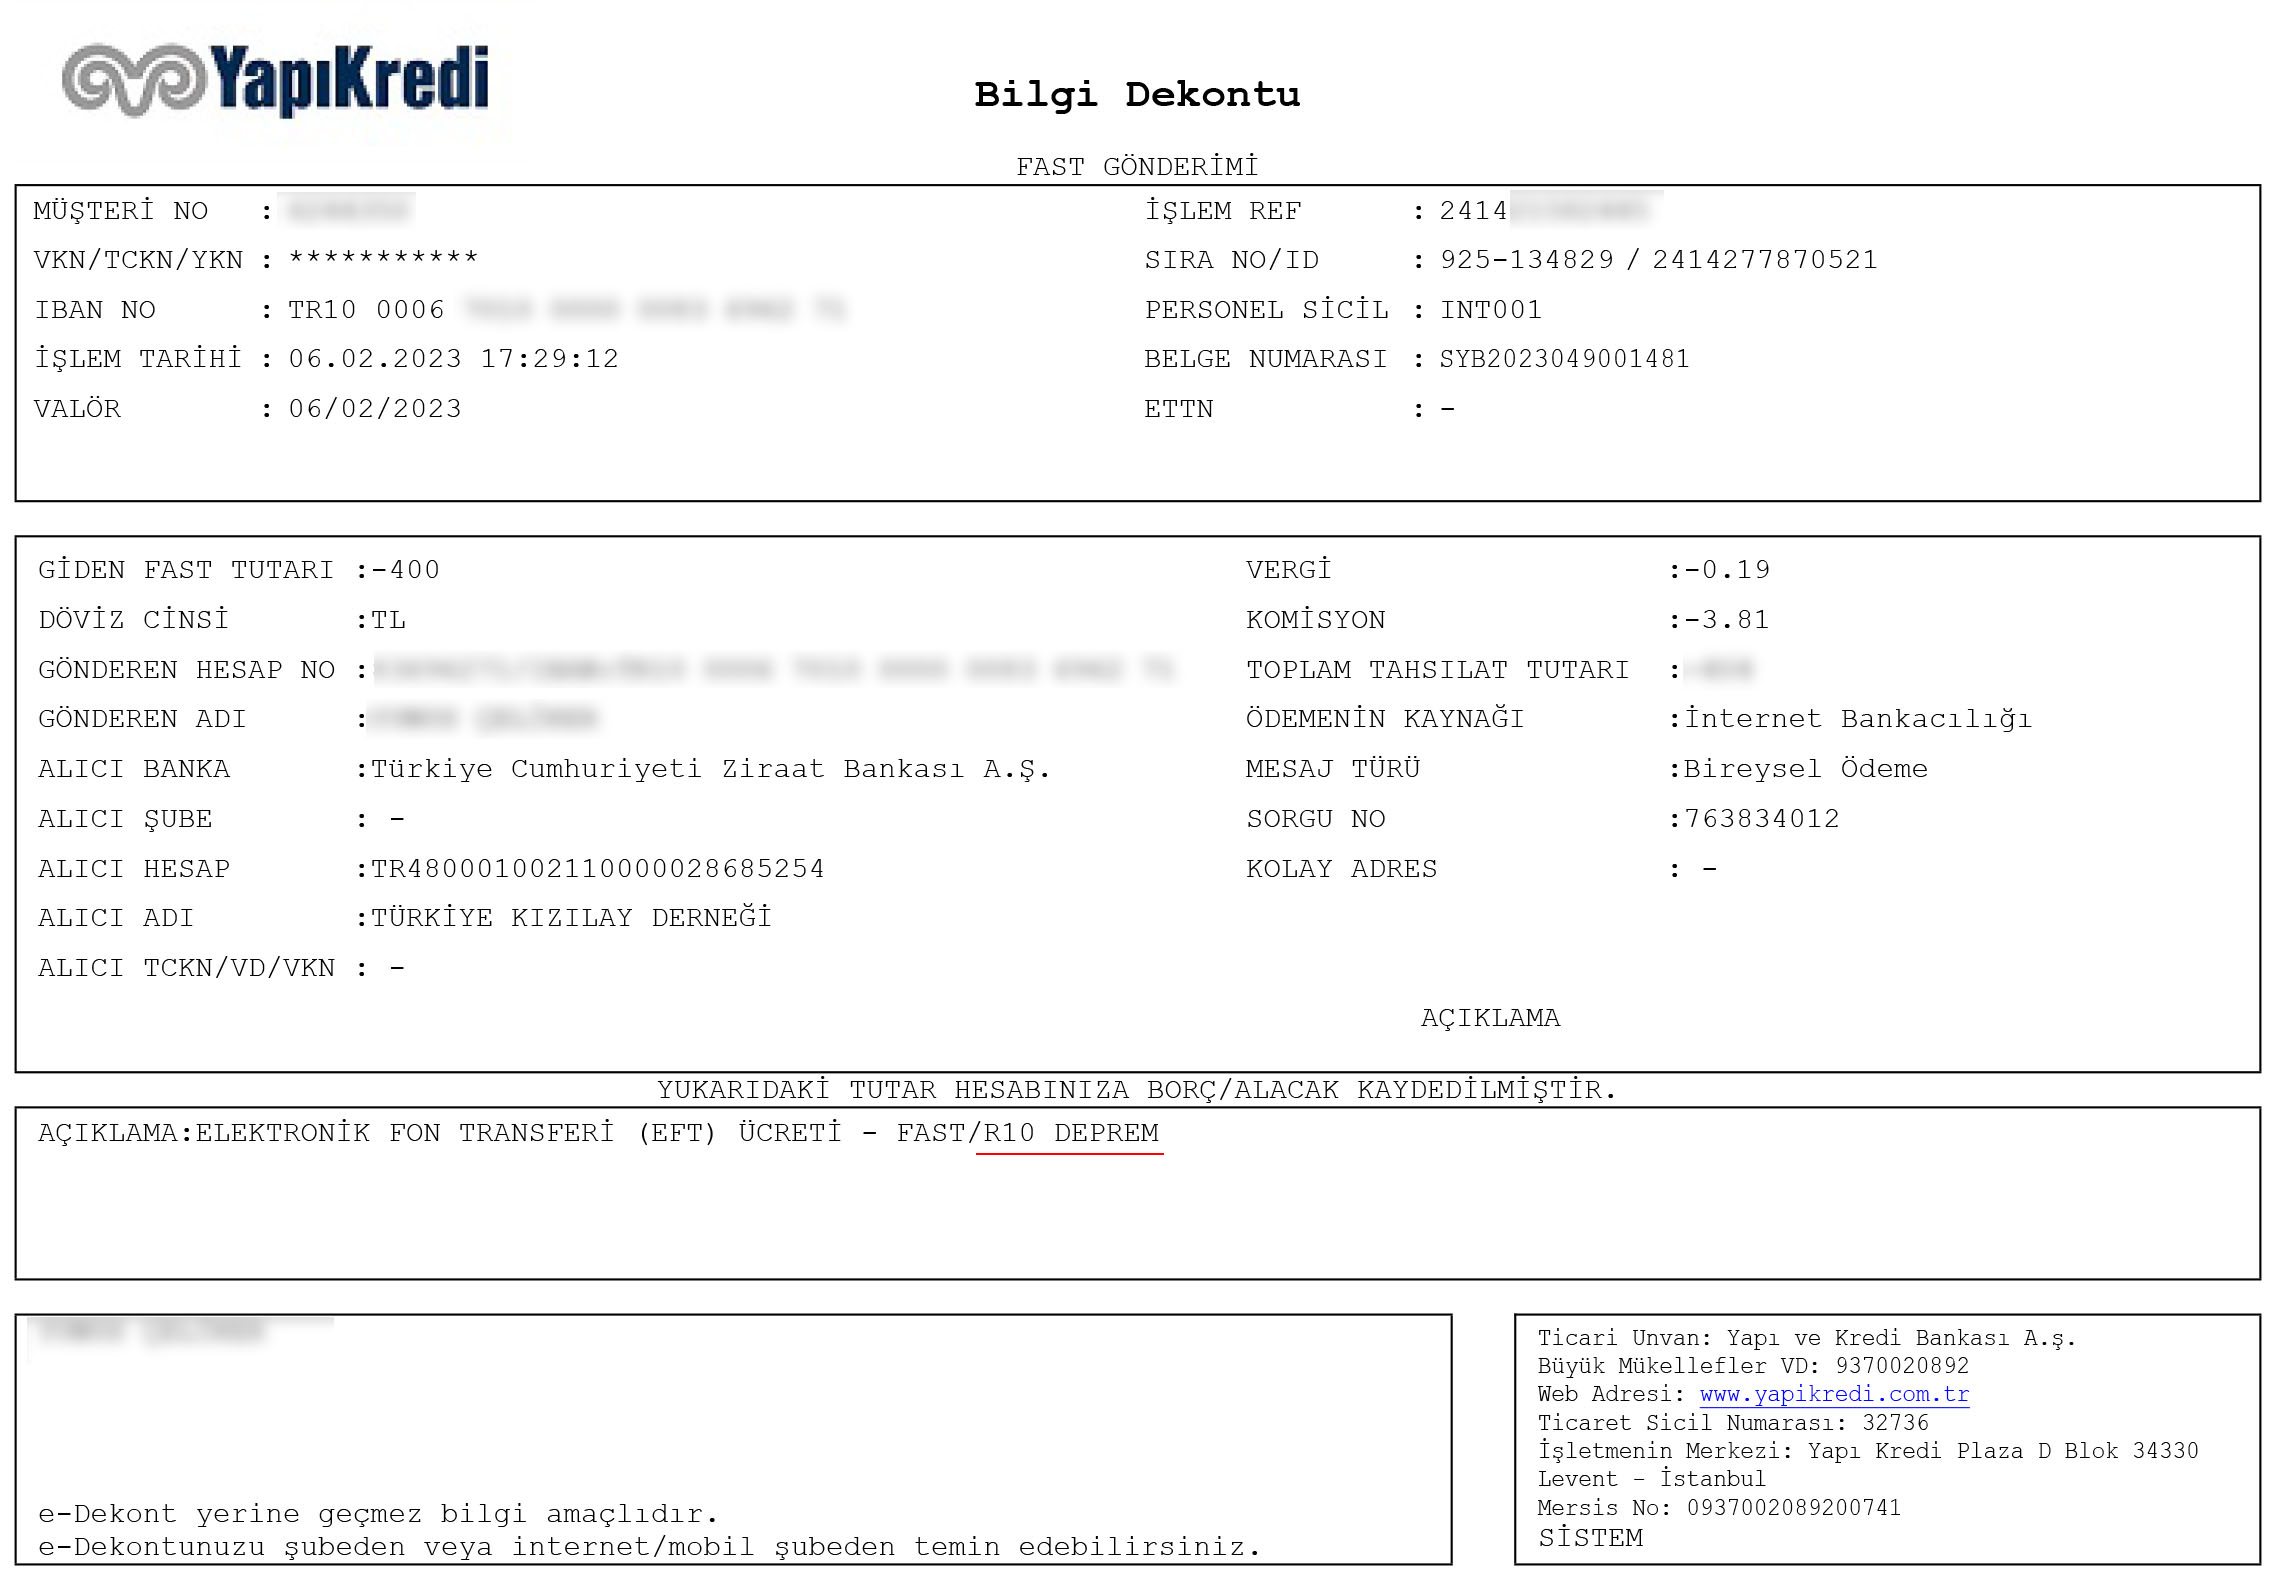The width and height of the screenshot is (2276, 1579).
Task: Select the 'Ticari Unvan' company line
Action: (1807, 1338)
